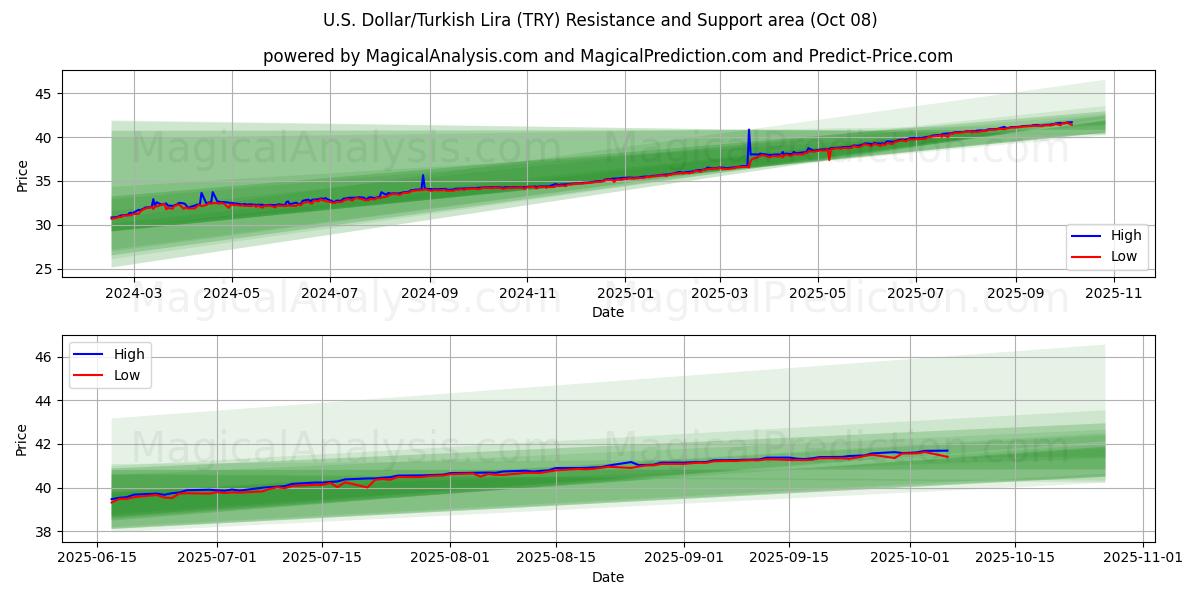
Task: Click the Date axis label under top chart
Action: pyautogui.click(x=607, y=312)
